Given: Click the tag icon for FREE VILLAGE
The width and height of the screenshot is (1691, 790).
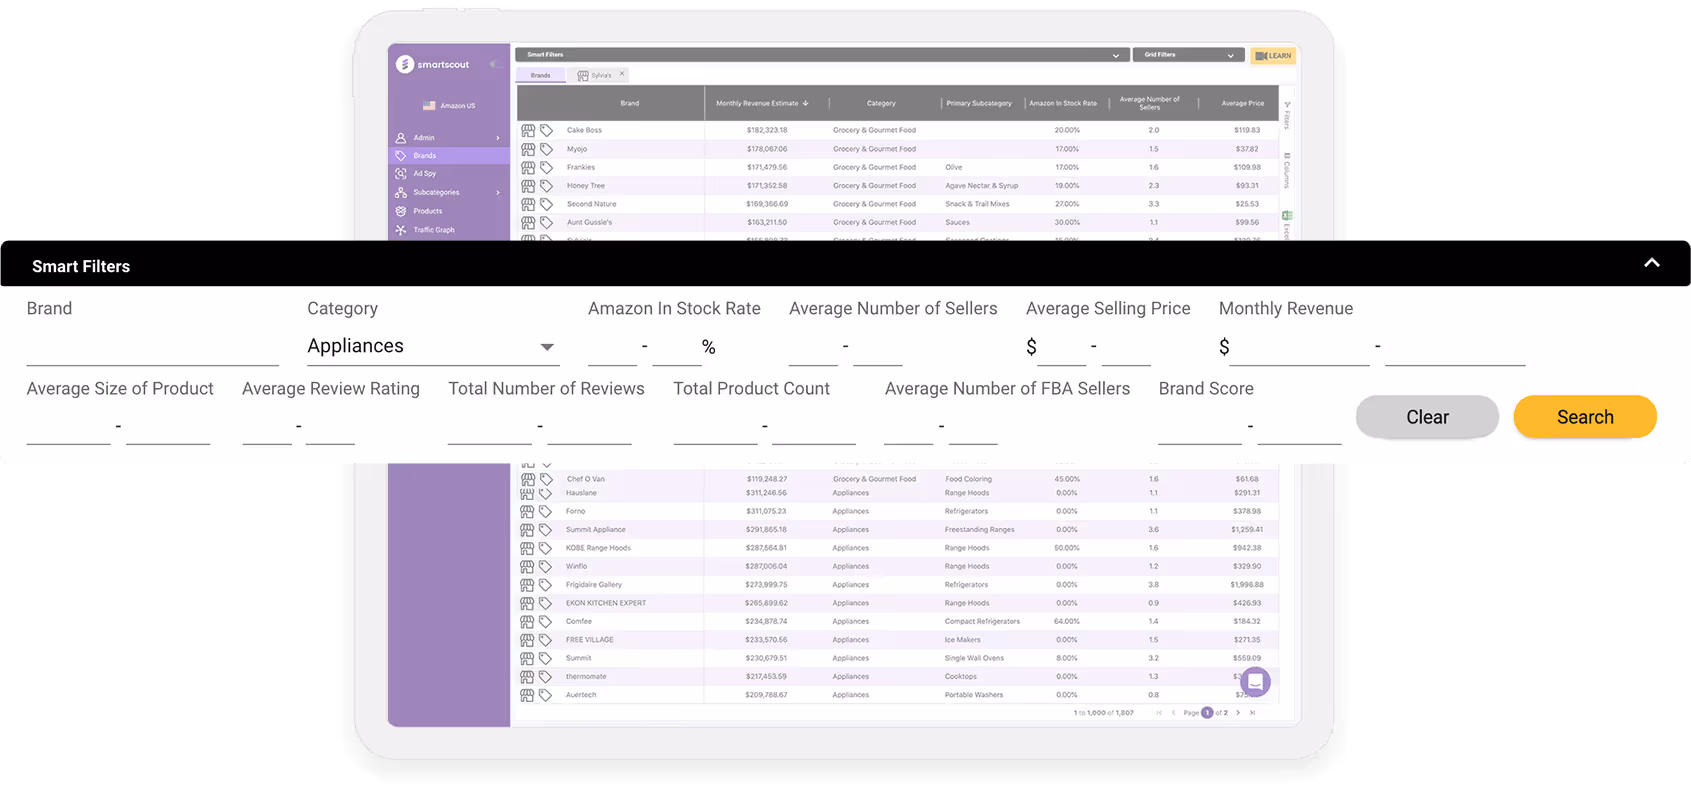Looking at the screenshot, I should coord(545,640).
